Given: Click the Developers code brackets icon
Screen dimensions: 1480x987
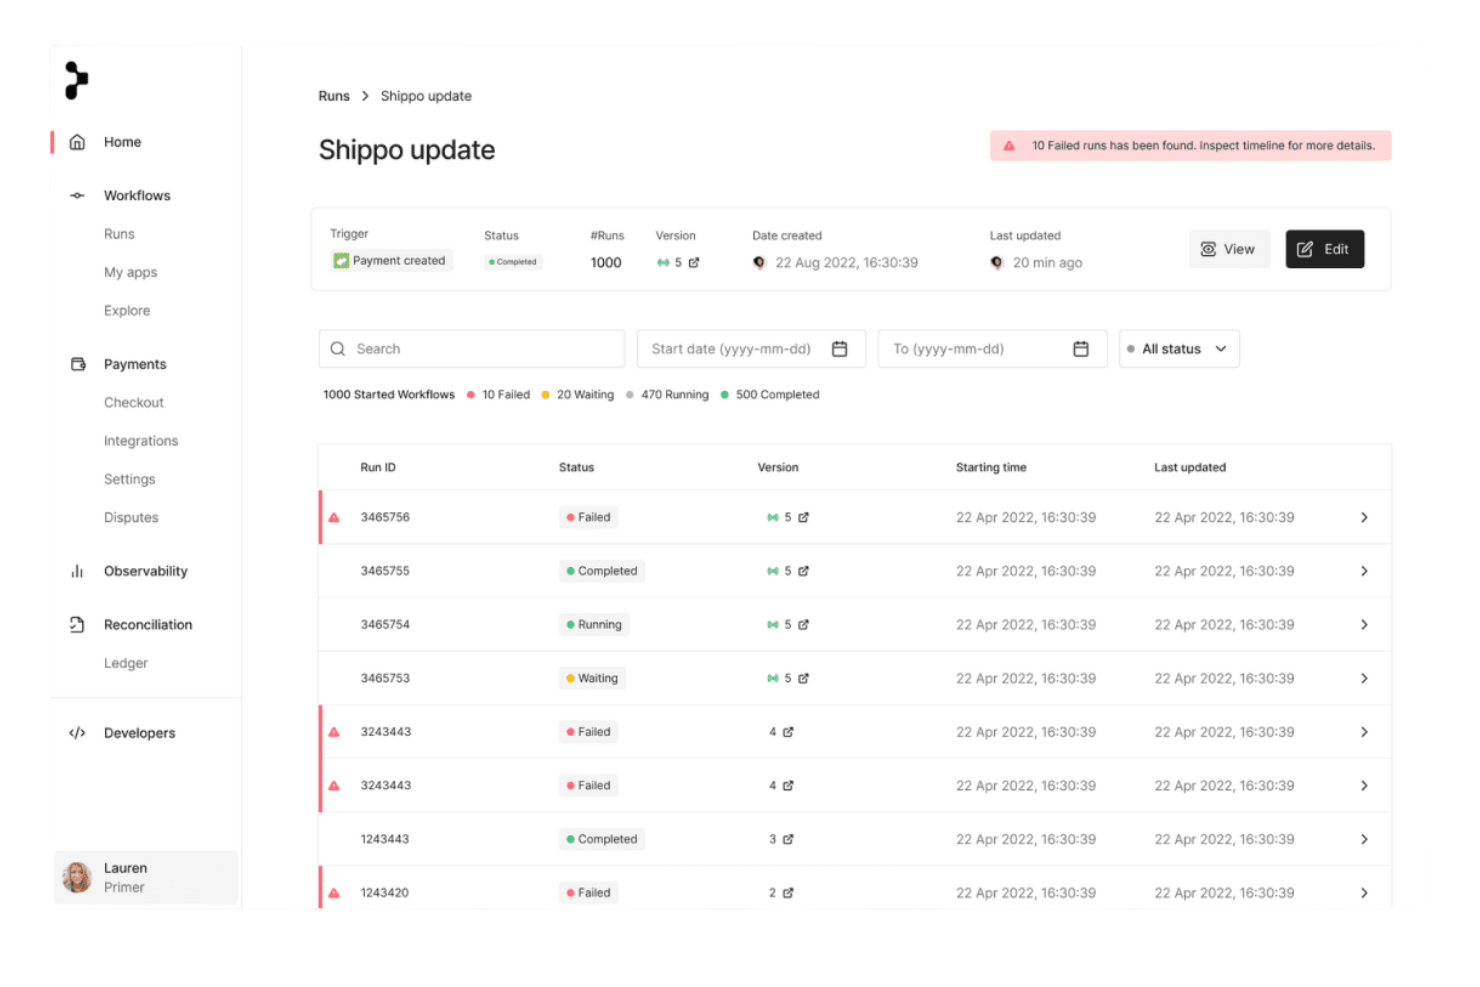Looking at the screenshot, I should tap(77, 733).
